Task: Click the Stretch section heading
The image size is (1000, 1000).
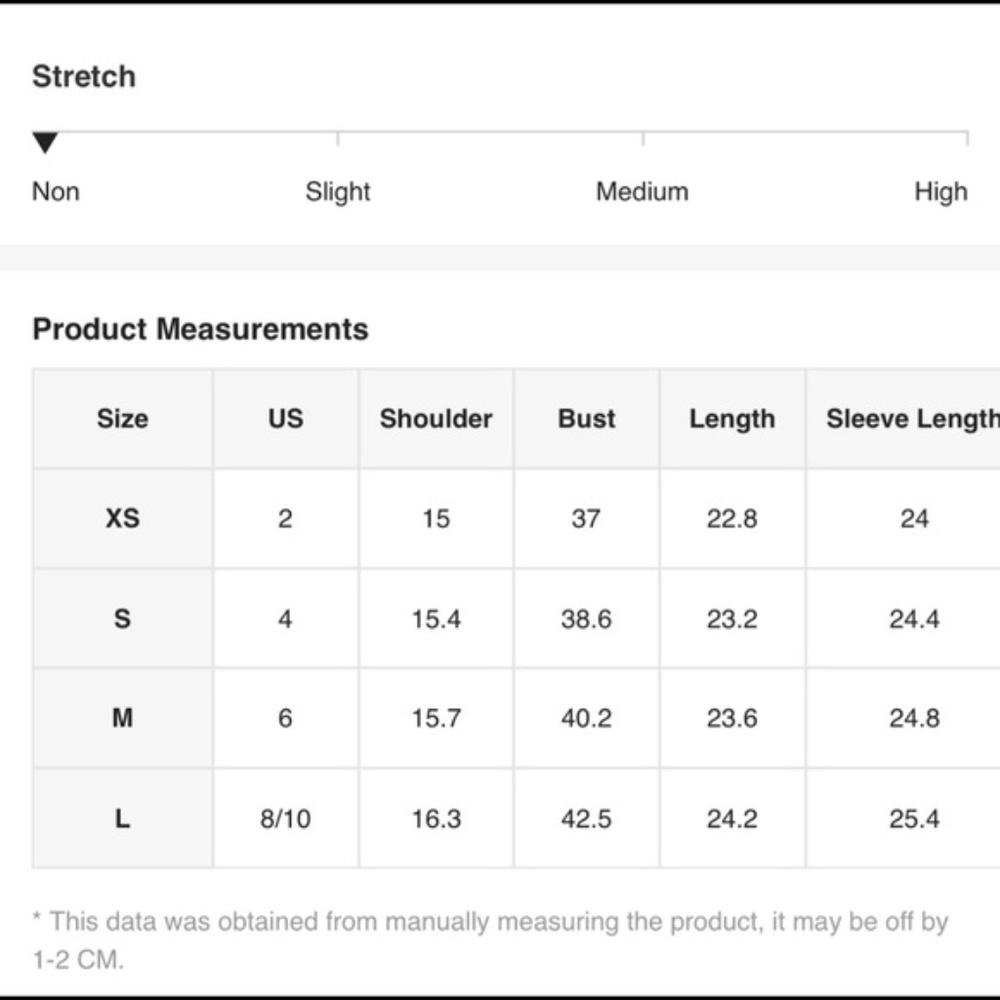Action: point(84,77)
